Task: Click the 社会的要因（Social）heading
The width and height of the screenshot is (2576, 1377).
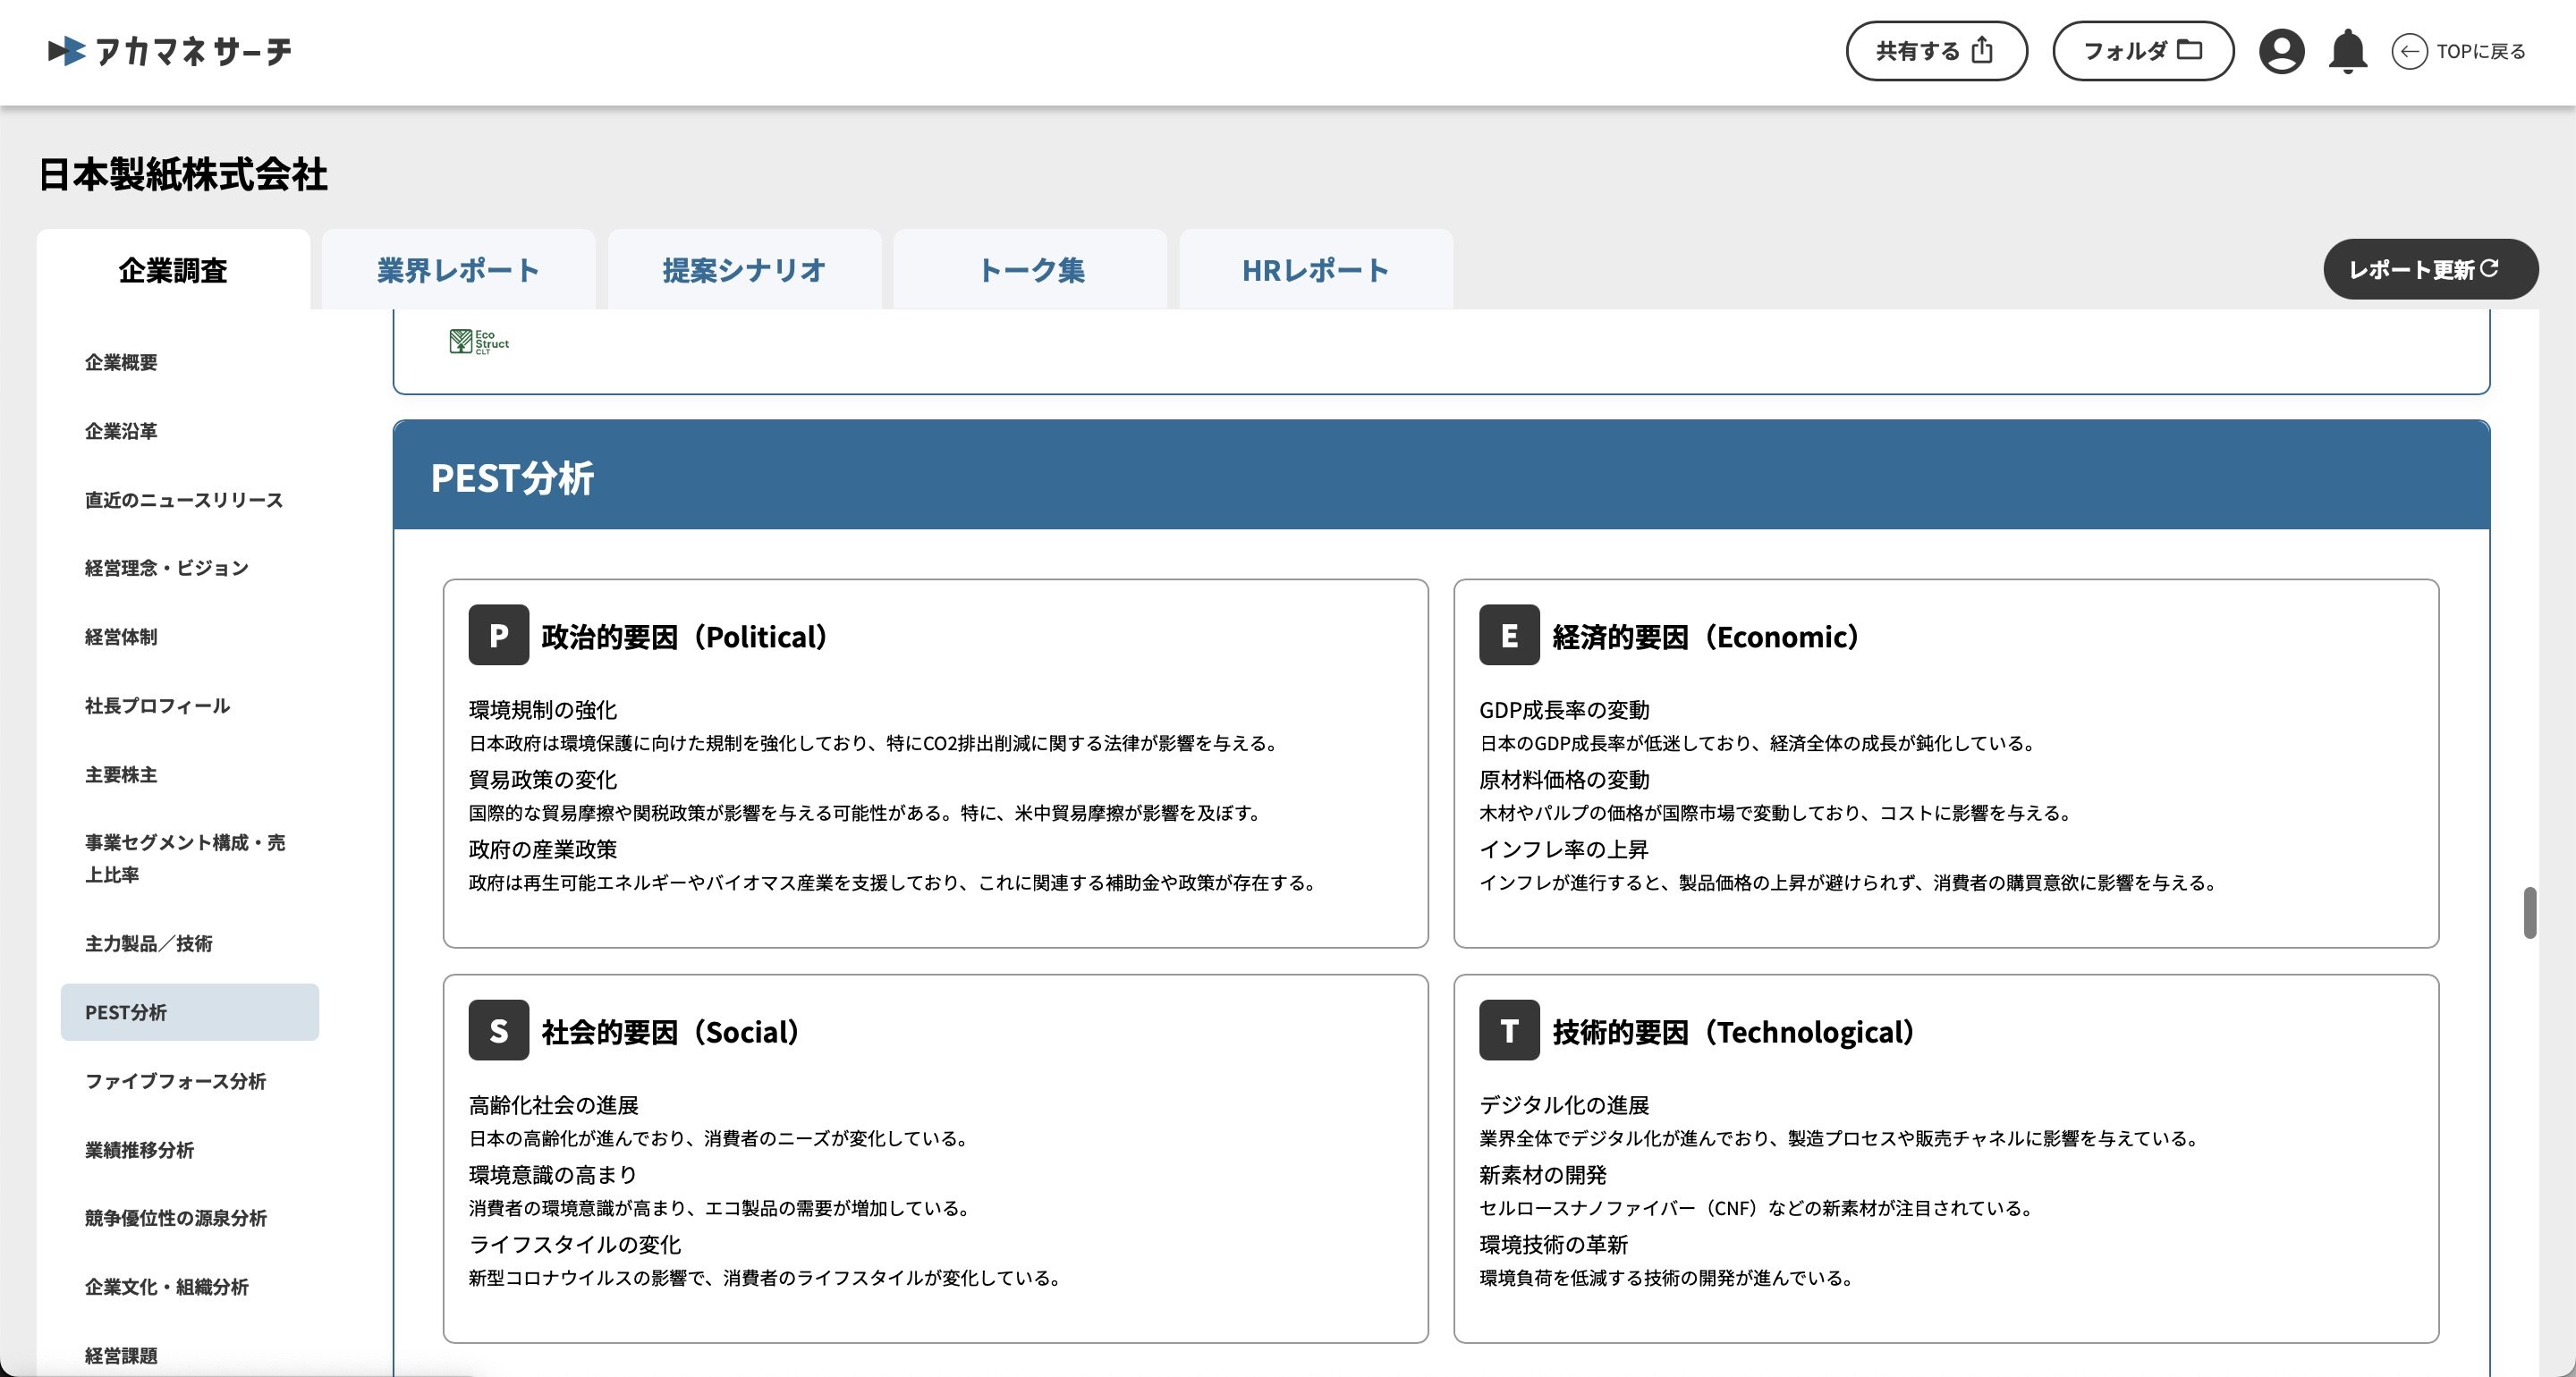Action: [670, 1031]
